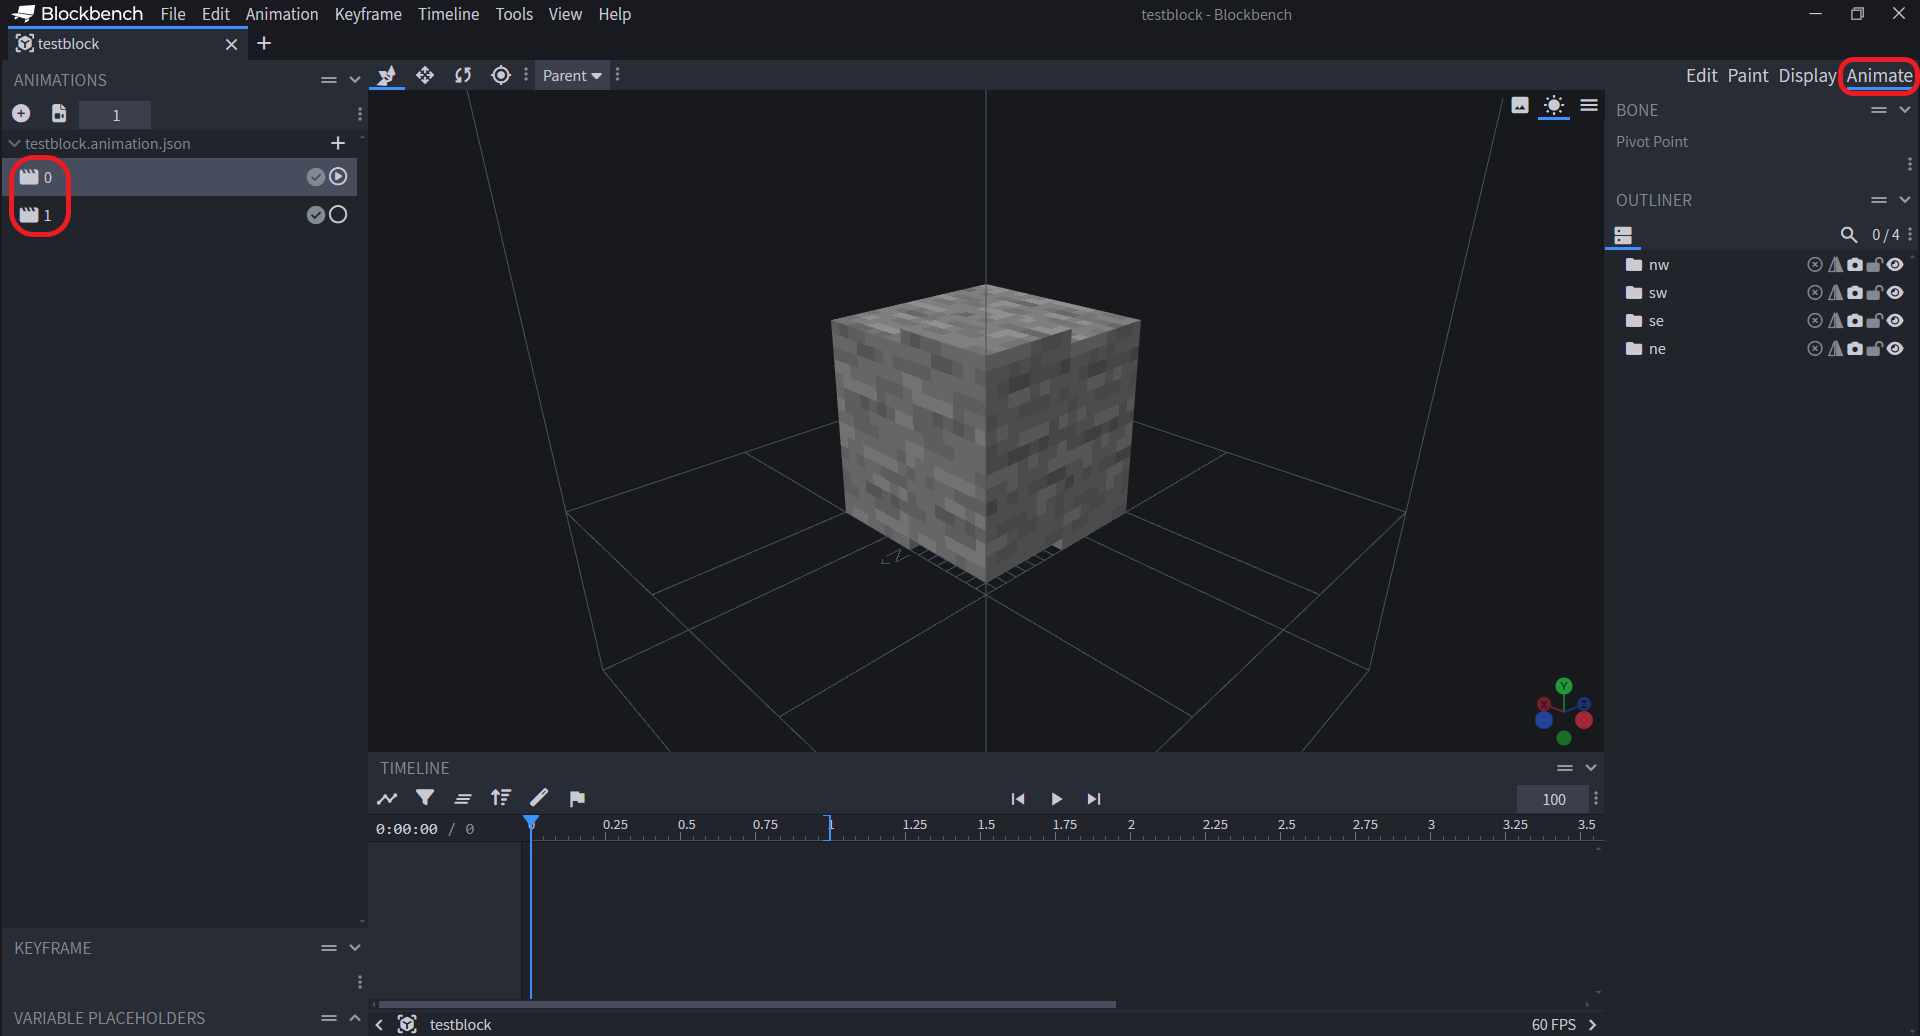
Task: Switch to Paint mode
Action: click(x=1749, y=75)
